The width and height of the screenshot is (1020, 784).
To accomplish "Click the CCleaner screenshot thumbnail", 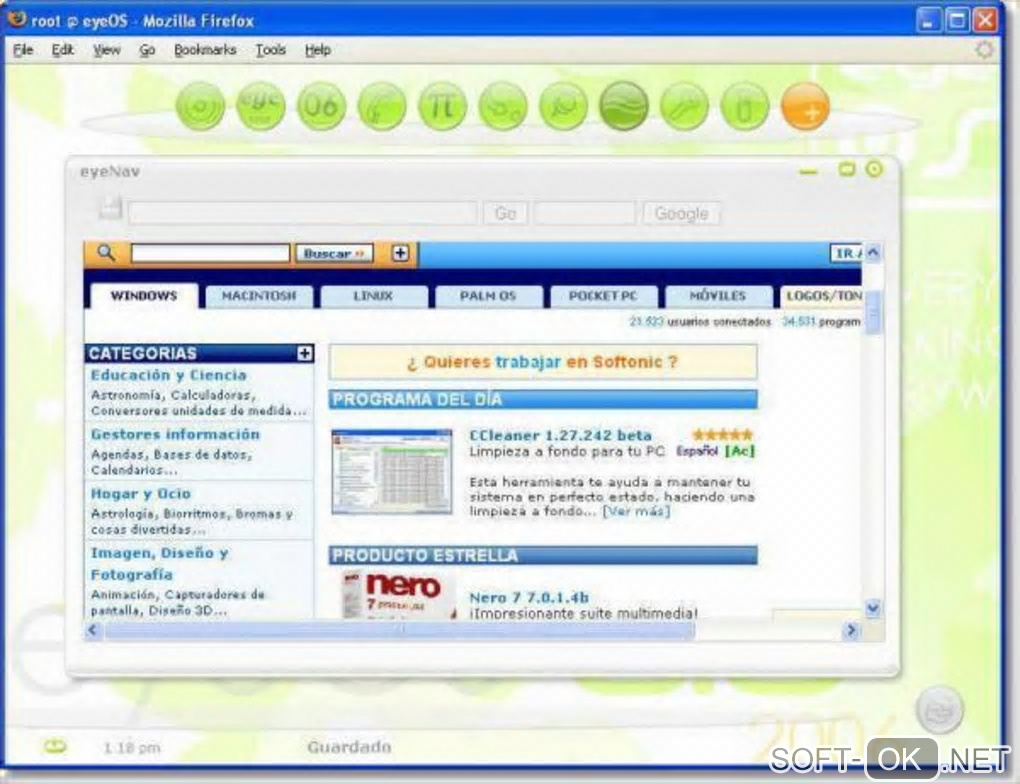I will click(392, 472).
